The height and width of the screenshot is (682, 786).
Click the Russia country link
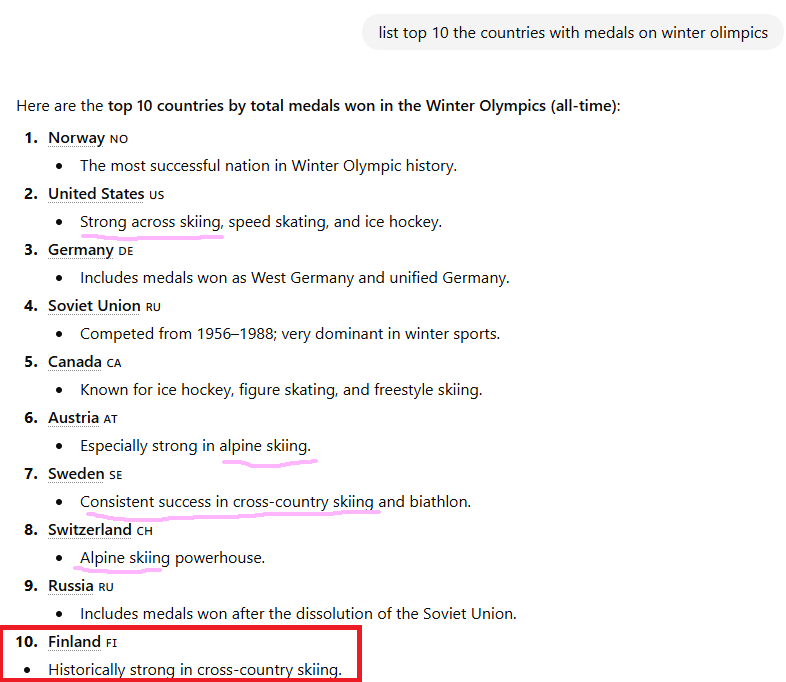click(x=71, y=586)
